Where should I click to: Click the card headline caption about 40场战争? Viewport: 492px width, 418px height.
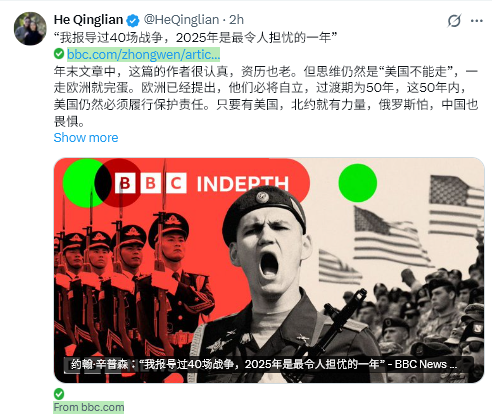(x=263, y=364)
